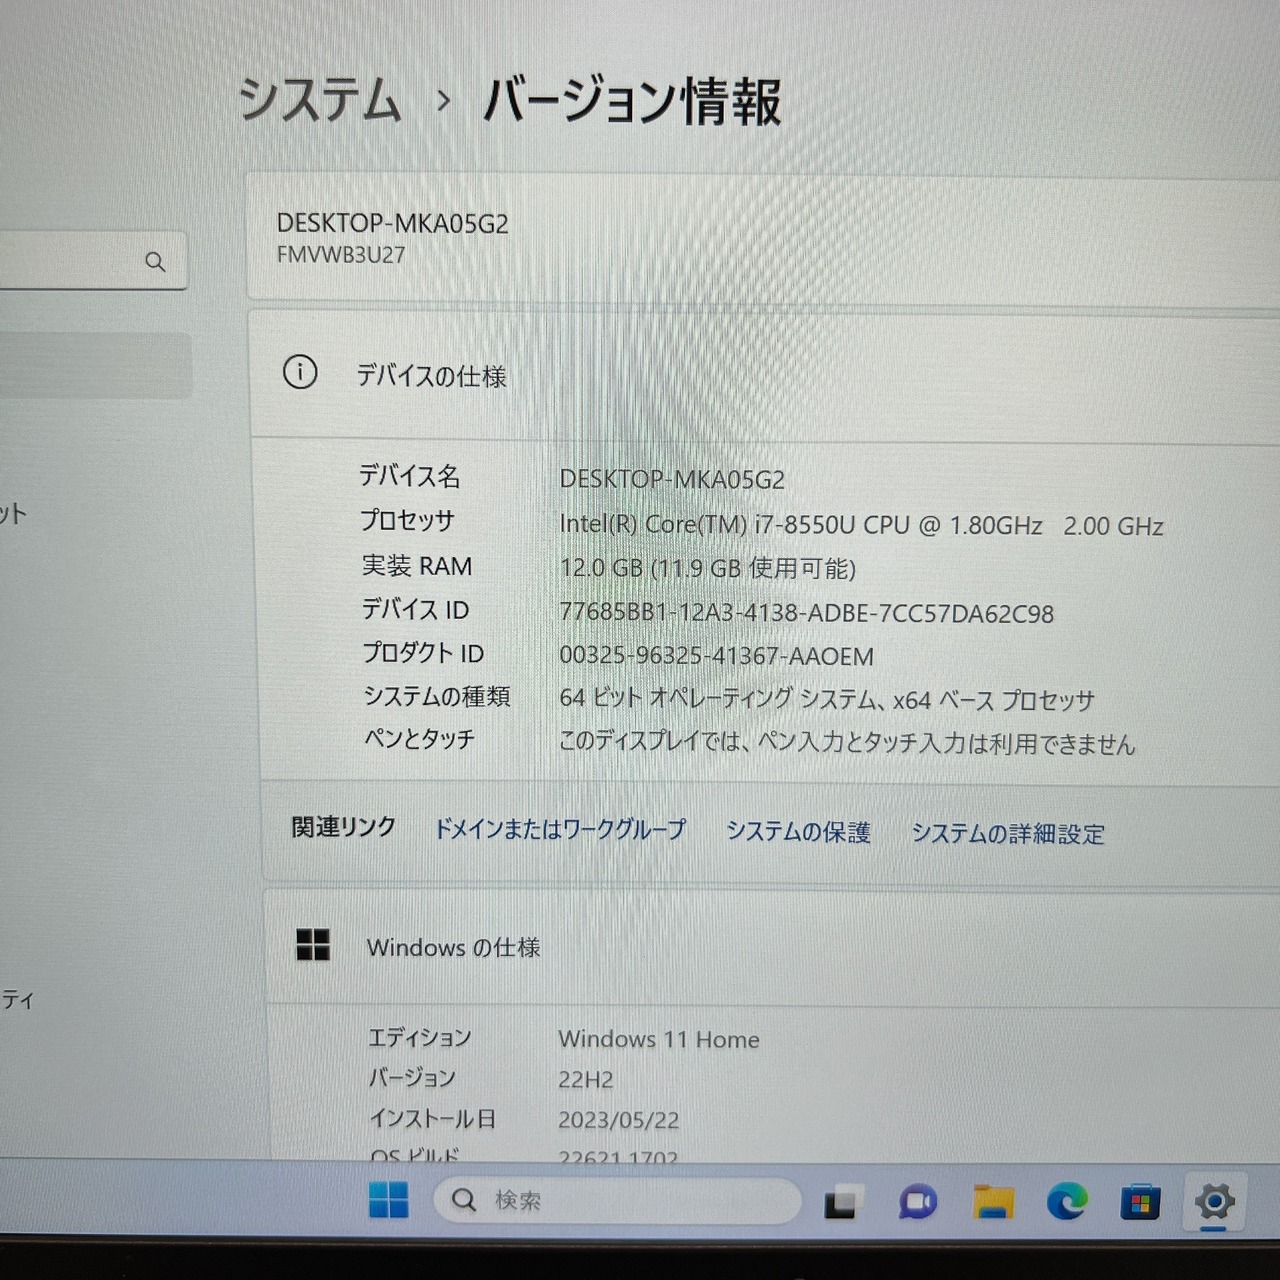Viewport: 1280px width, 1280px height.
Task: Click the Settings gear taskbar icon
Action: [1214, 1201]
